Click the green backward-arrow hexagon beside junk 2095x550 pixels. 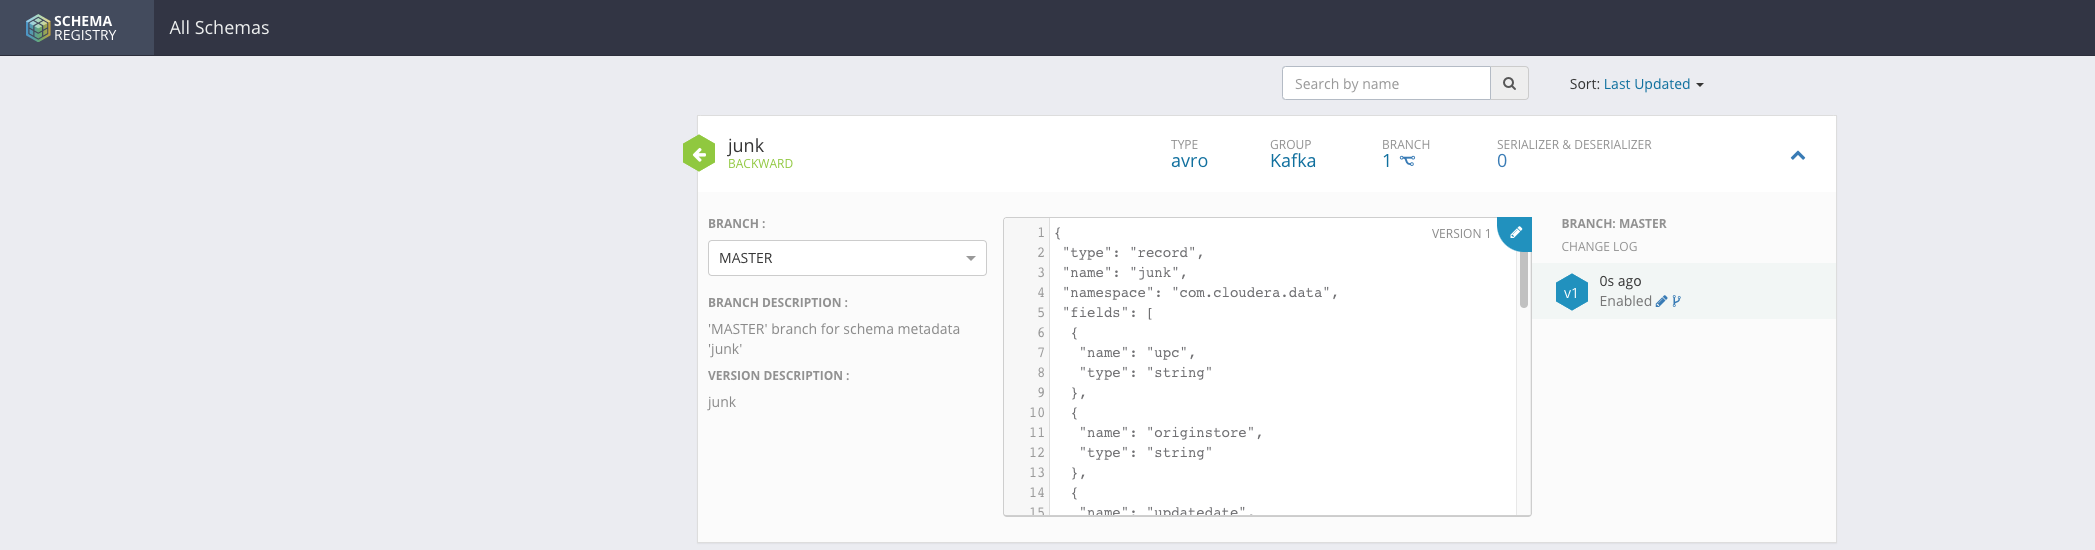pyautogui.click(x=699, y=154)
